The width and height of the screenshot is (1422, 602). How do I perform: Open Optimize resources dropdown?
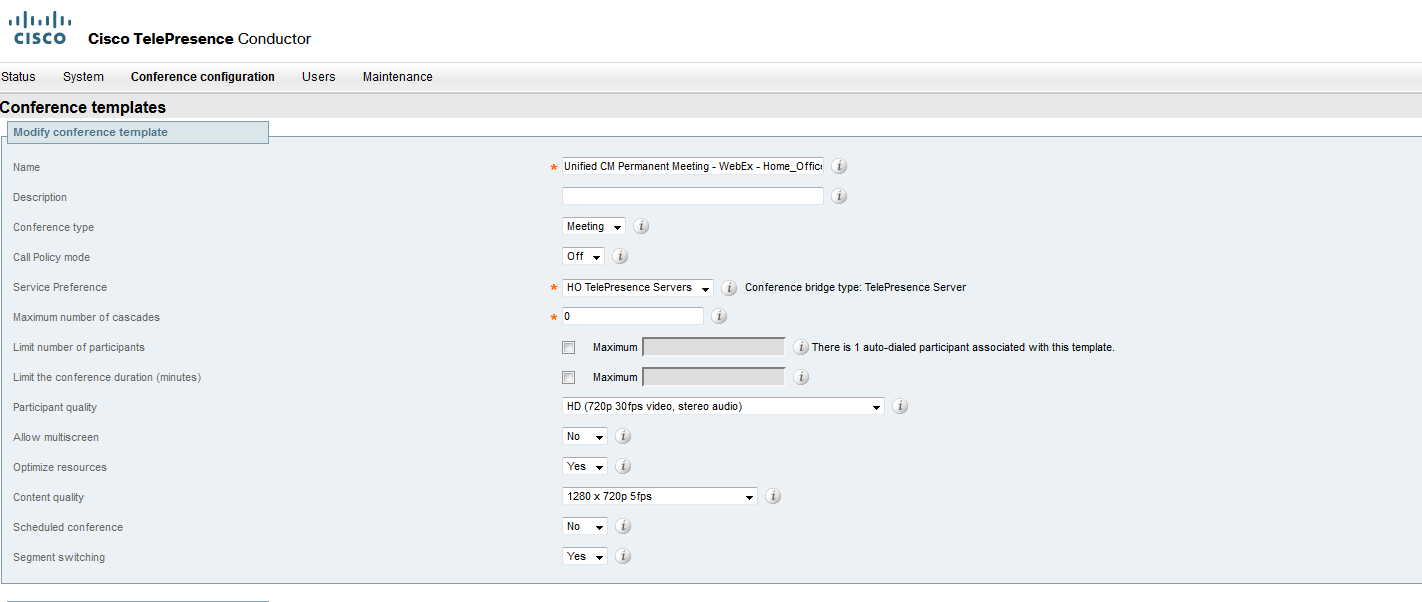click(x=585, y=467)
